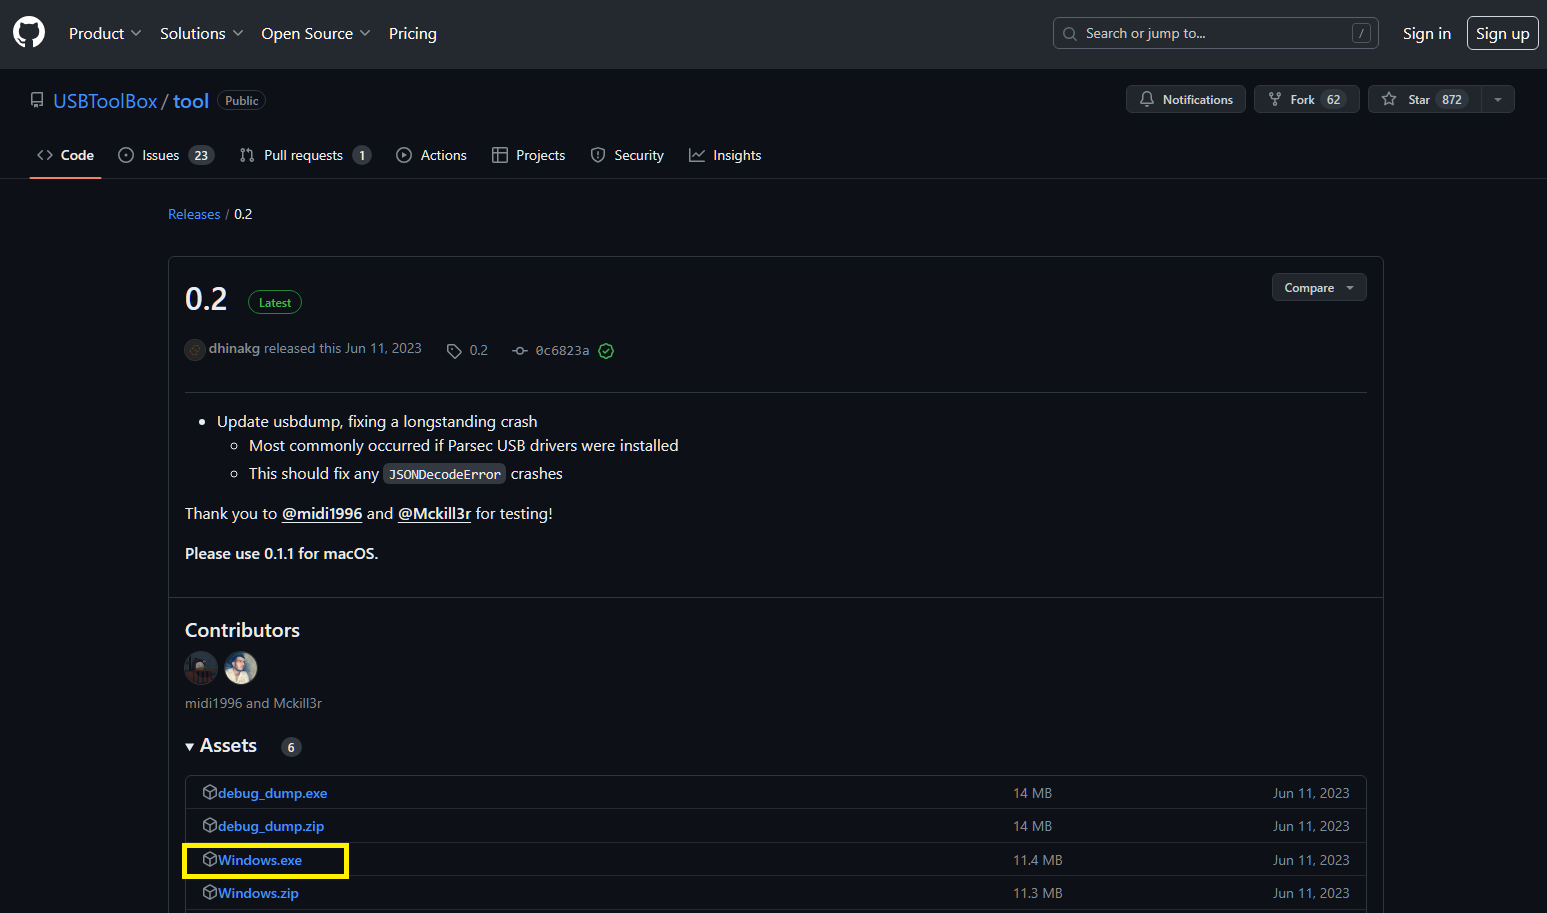Click the Sign up button
The image size is (1547, 913).
(1502, 33)
